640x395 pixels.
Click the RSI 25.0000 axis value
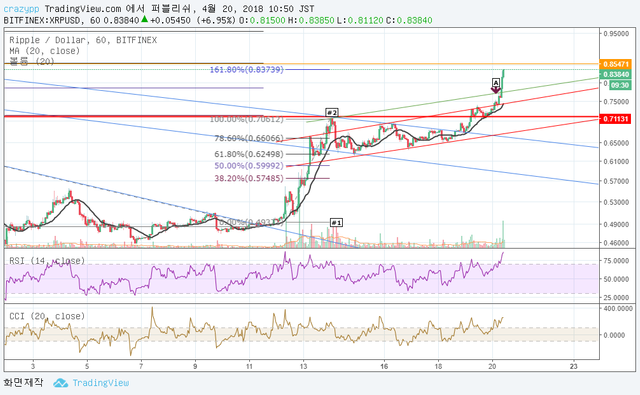pos(616,297)
